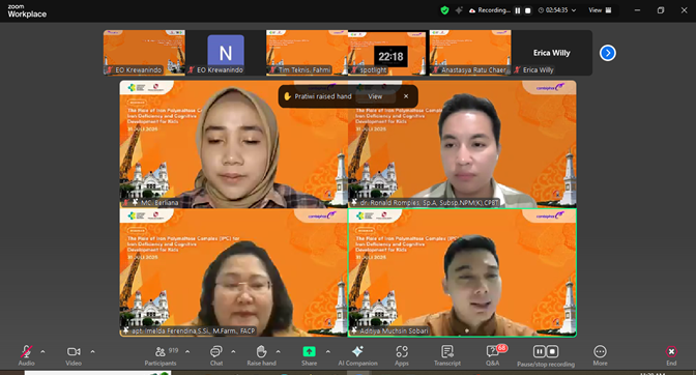
Task: Expand the Share options caret
Action: pyautogui.click(x=328, y=351)
